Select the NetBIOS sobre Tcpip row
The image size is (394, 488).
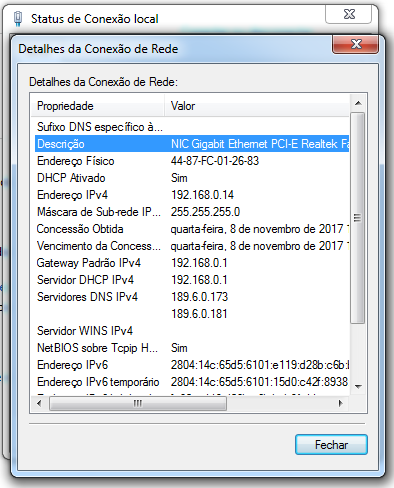coord(192,348)
